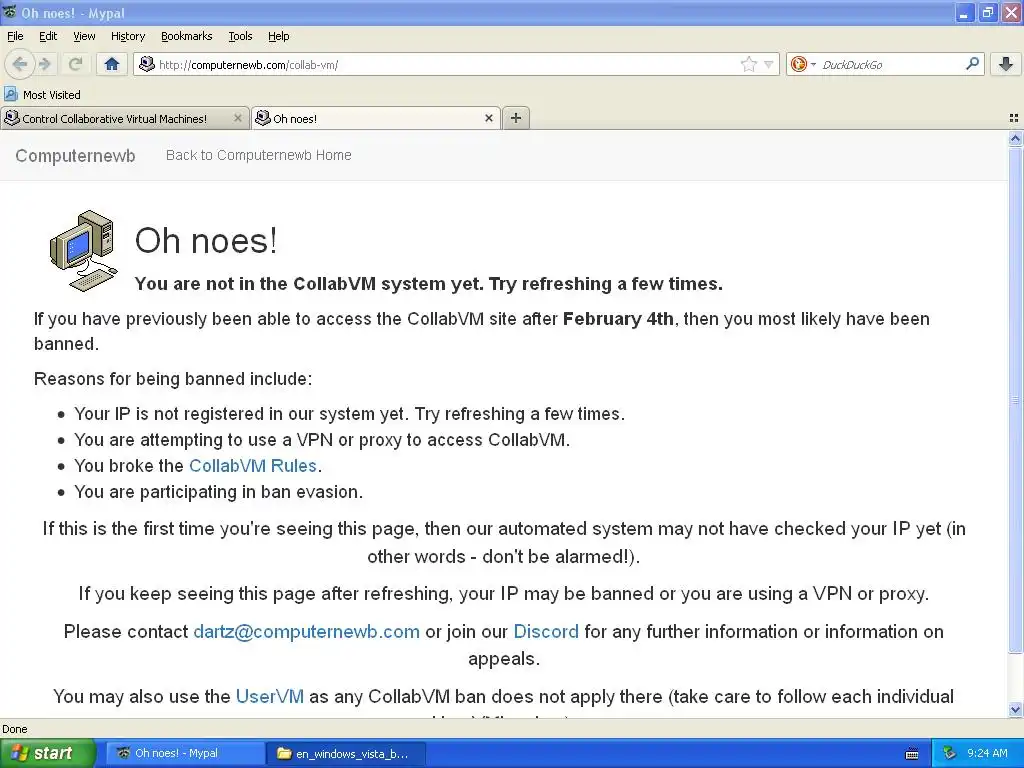Open the en_windows_vista taskbar folder window

pos(346,753)
